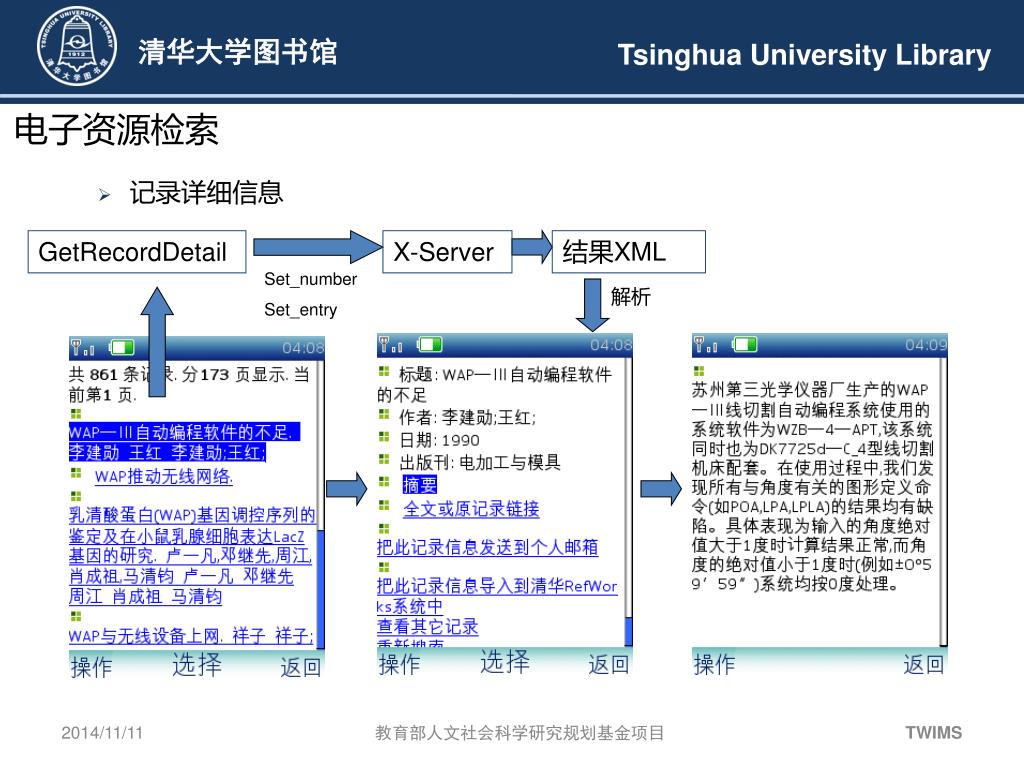Click the green bullet beside WAP推动无线网络
Screen dimensions: 1024x768
76,472
